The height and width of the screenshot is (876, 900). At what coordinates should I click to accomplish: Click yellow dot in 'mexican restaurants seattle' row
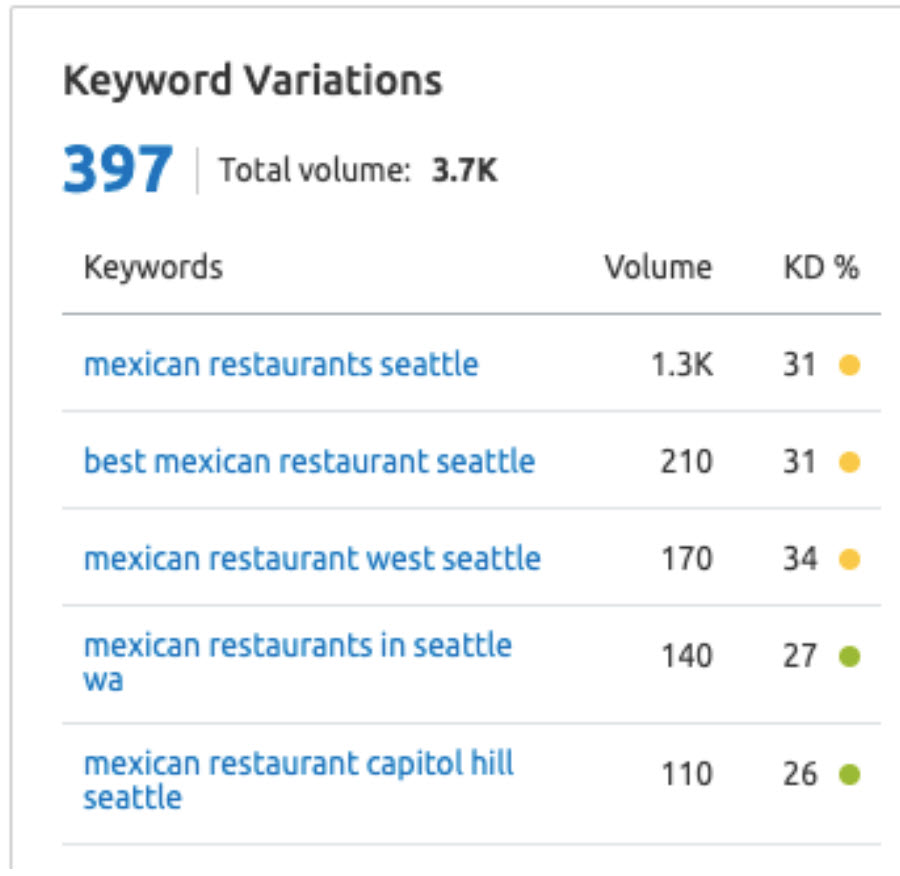(849, 365)
